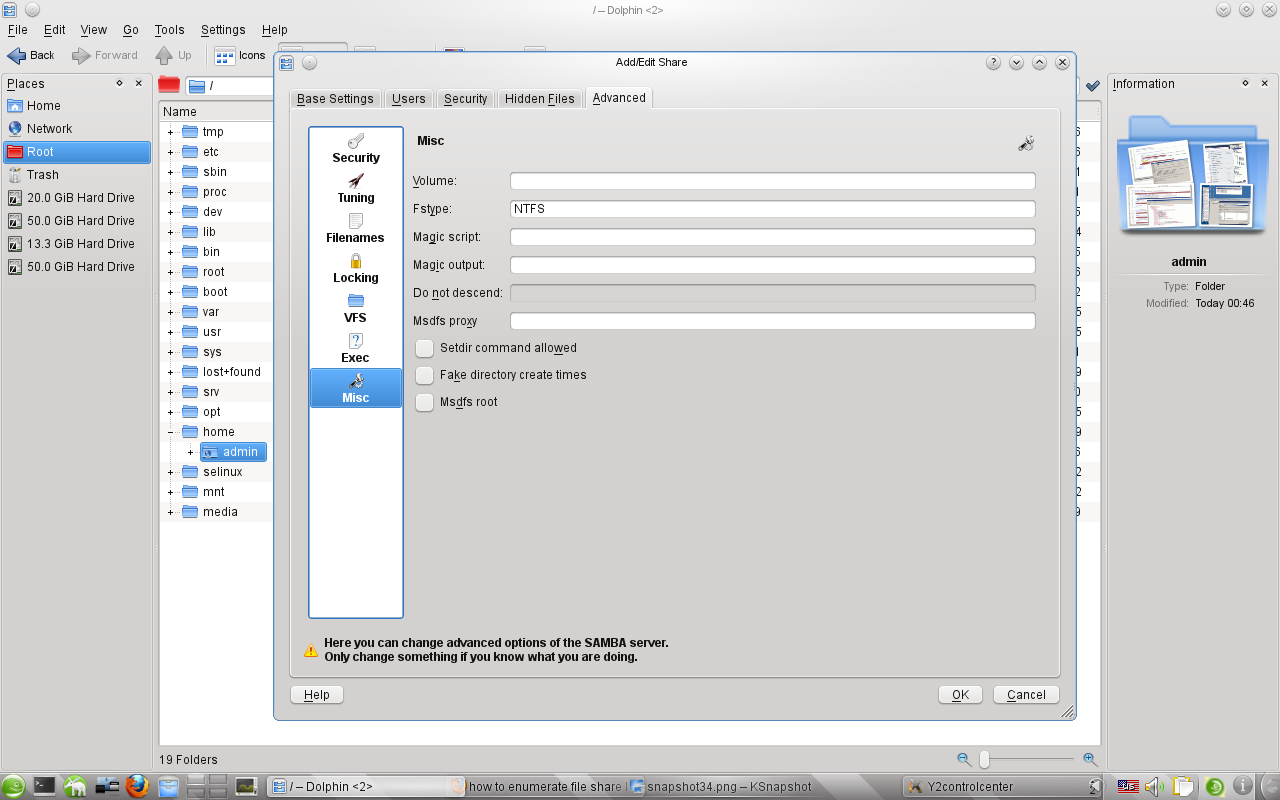
Task: Open the file manager icon in the taskbar
Action: coord(168,786)
